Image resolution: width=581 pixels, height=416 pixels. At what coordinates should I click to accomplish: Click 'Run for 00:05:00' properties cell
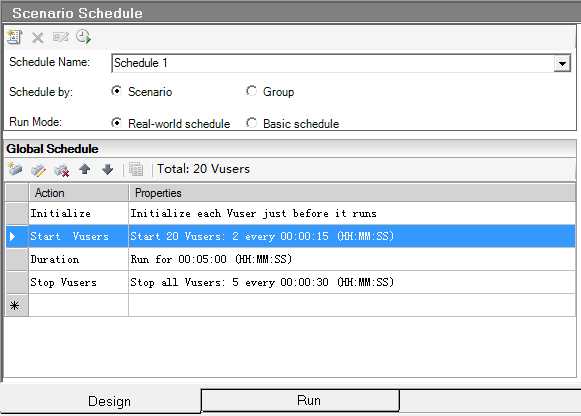point(352,259)
